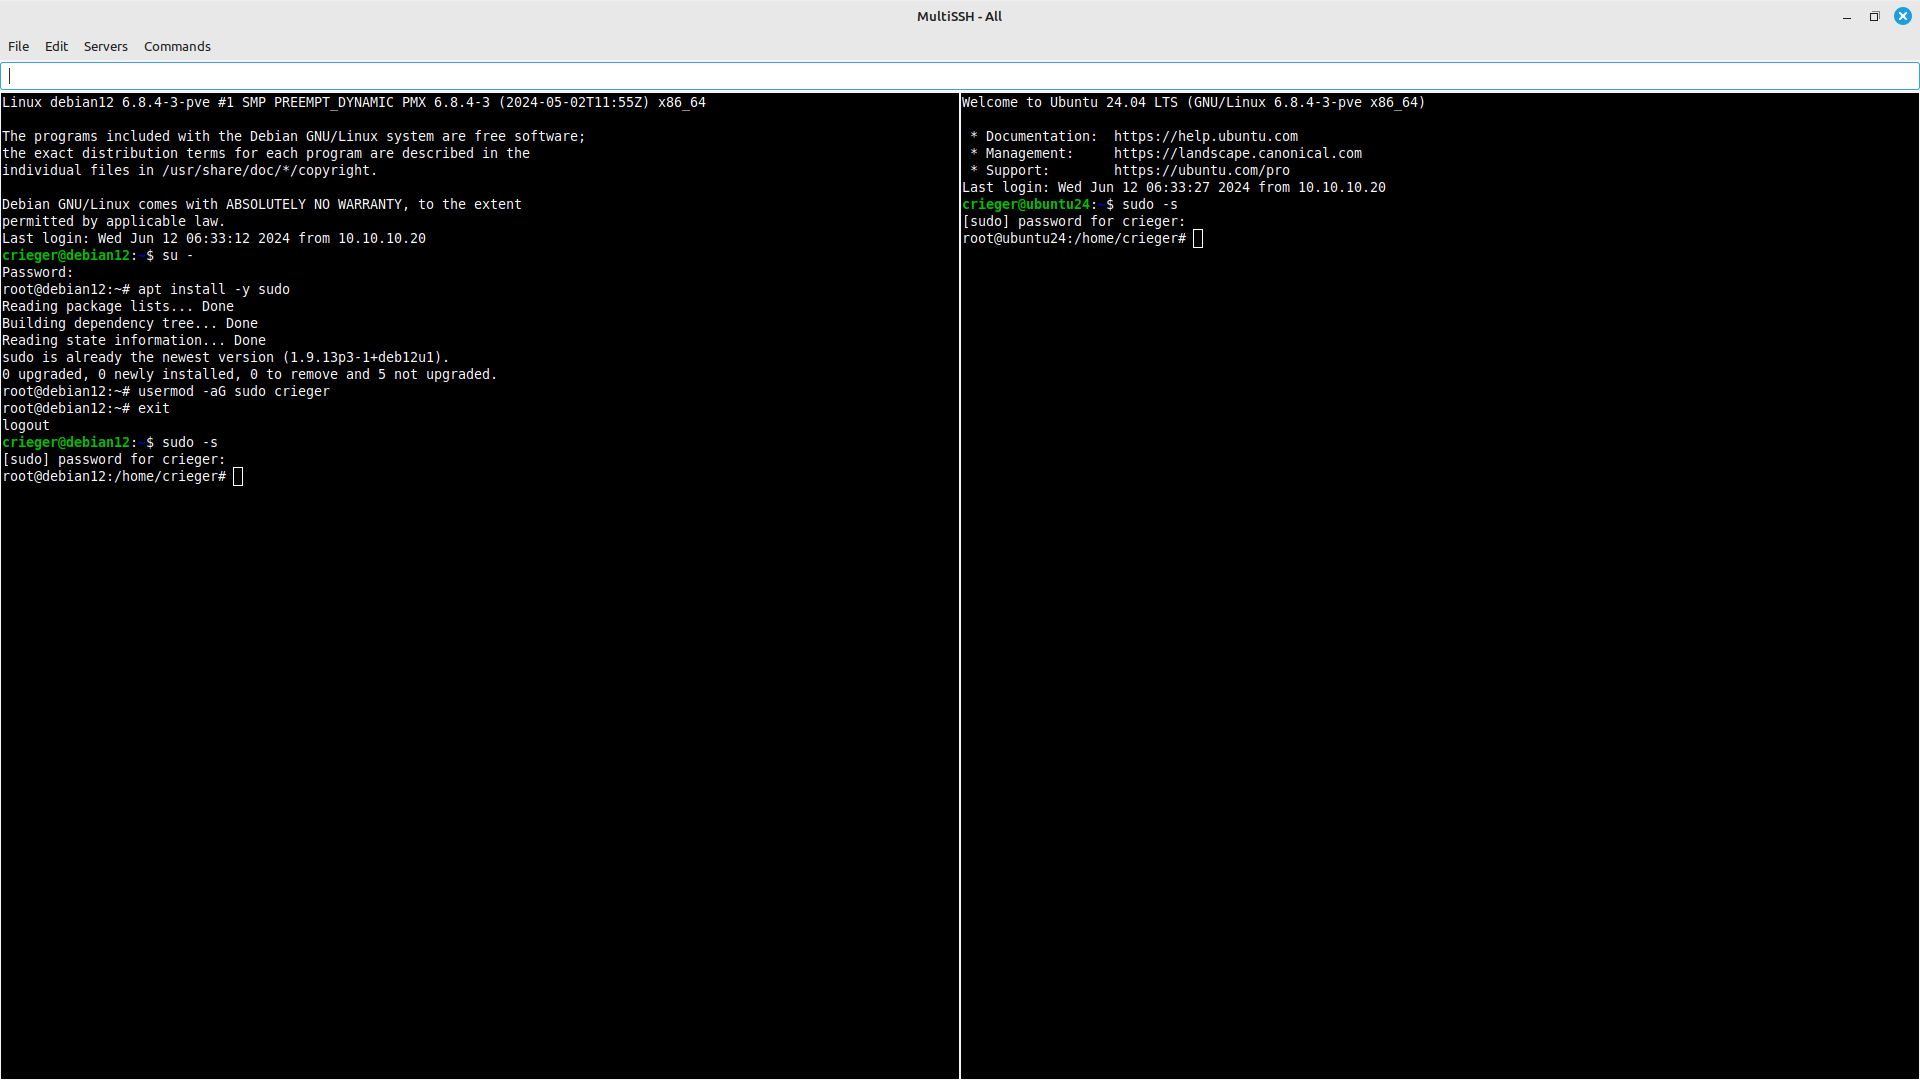The height and width of the screenshot is (1080, 1920).
Task: Click the https://help.ubuntu.com link text
Action: click(x=1206, y=137)
